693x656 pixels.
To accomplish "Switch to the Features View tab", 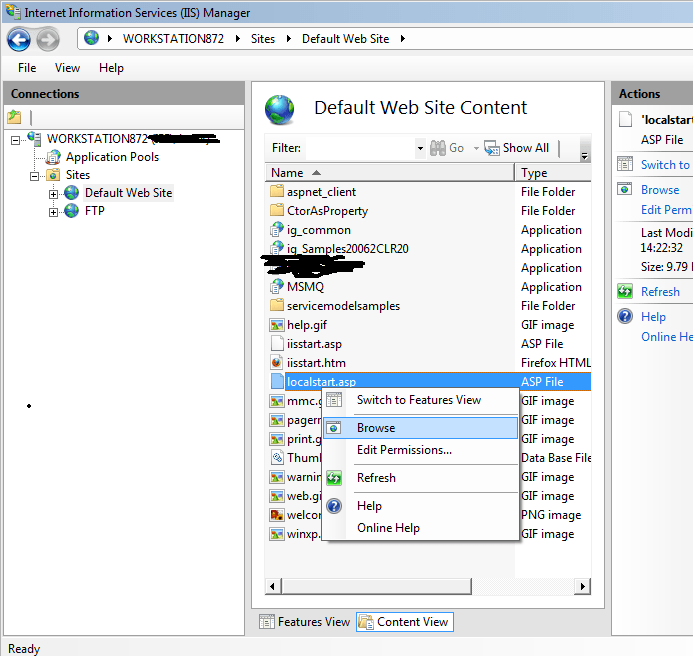I will tap(305, 622).
